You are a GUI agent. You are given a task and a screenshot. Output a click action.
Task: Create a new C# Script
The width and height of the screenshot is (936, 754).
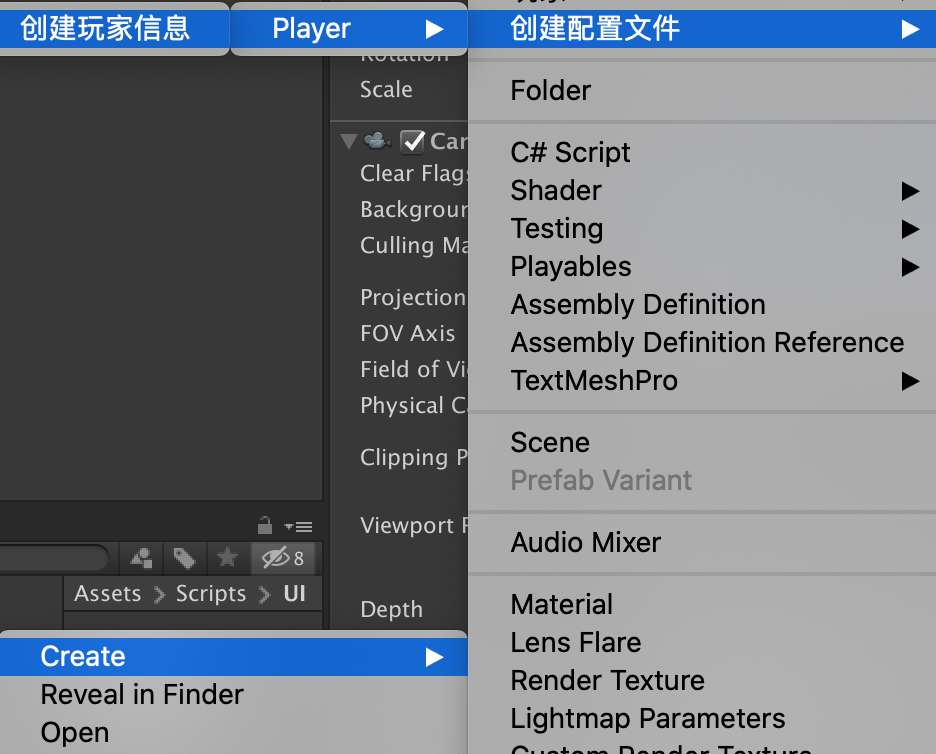570,152
